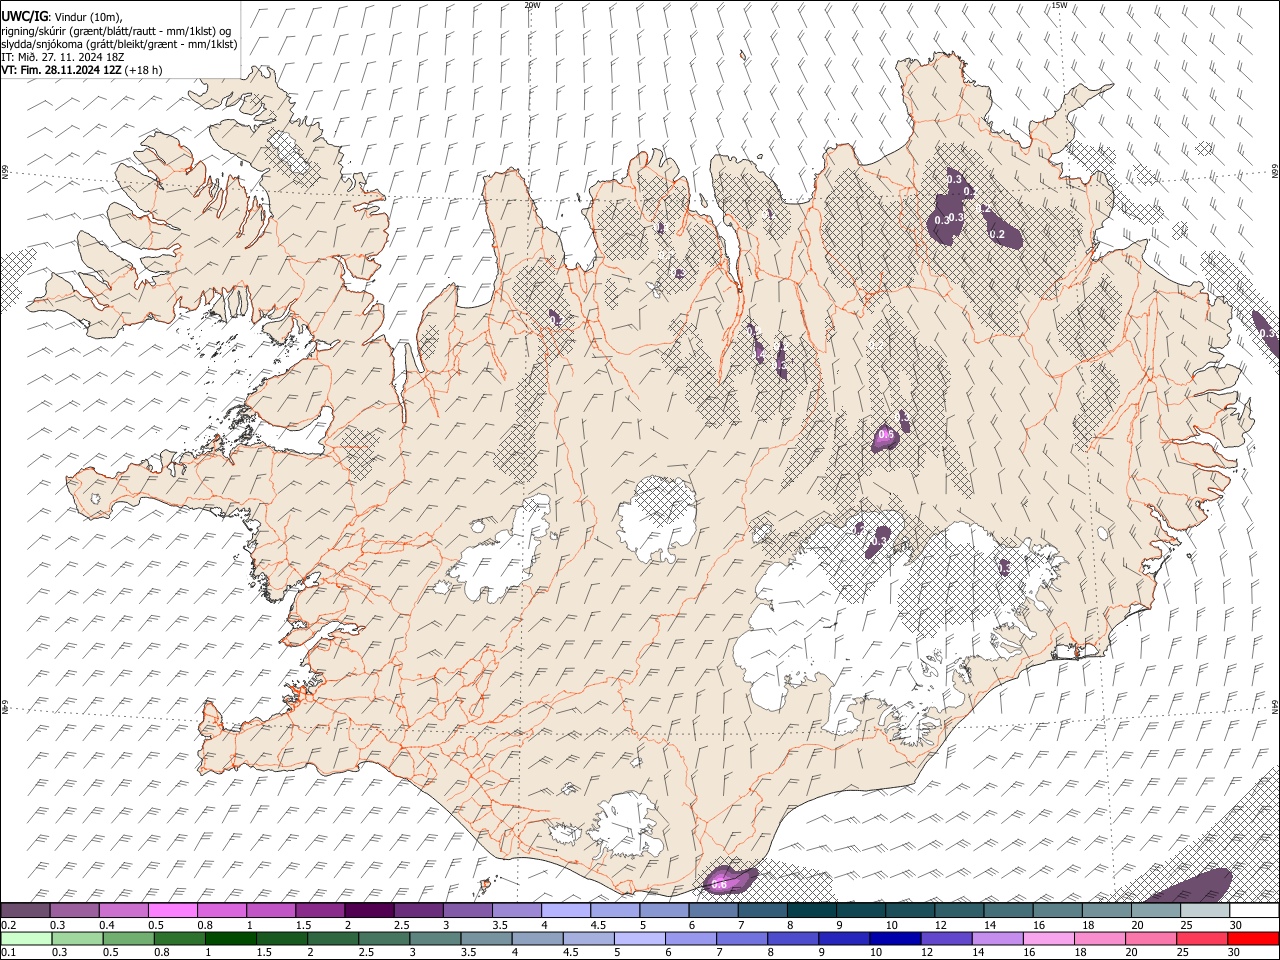Click the "rigning/skúrir" legend description line

116,31
